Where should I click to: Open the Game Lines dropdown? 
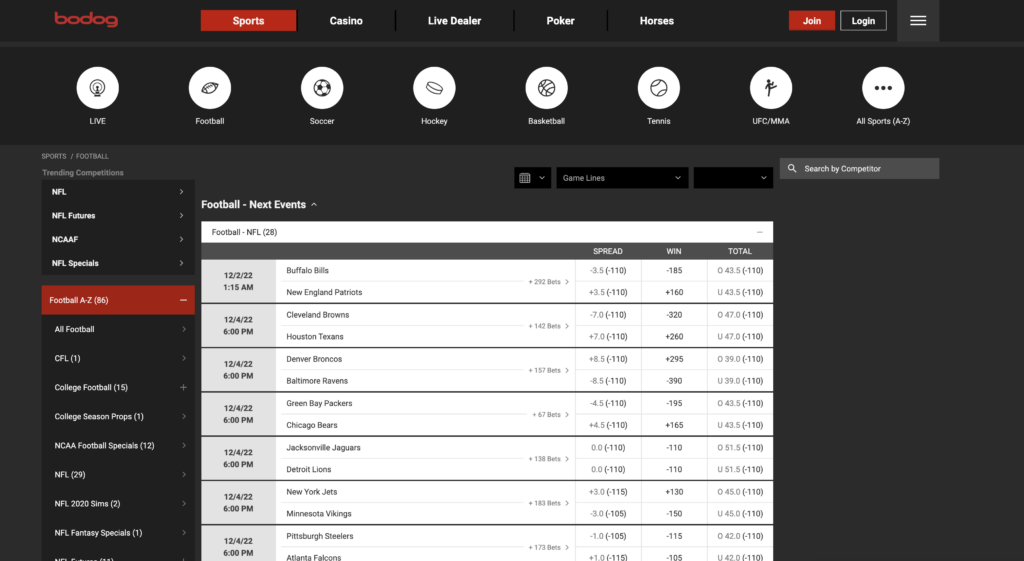coord(622,178)
